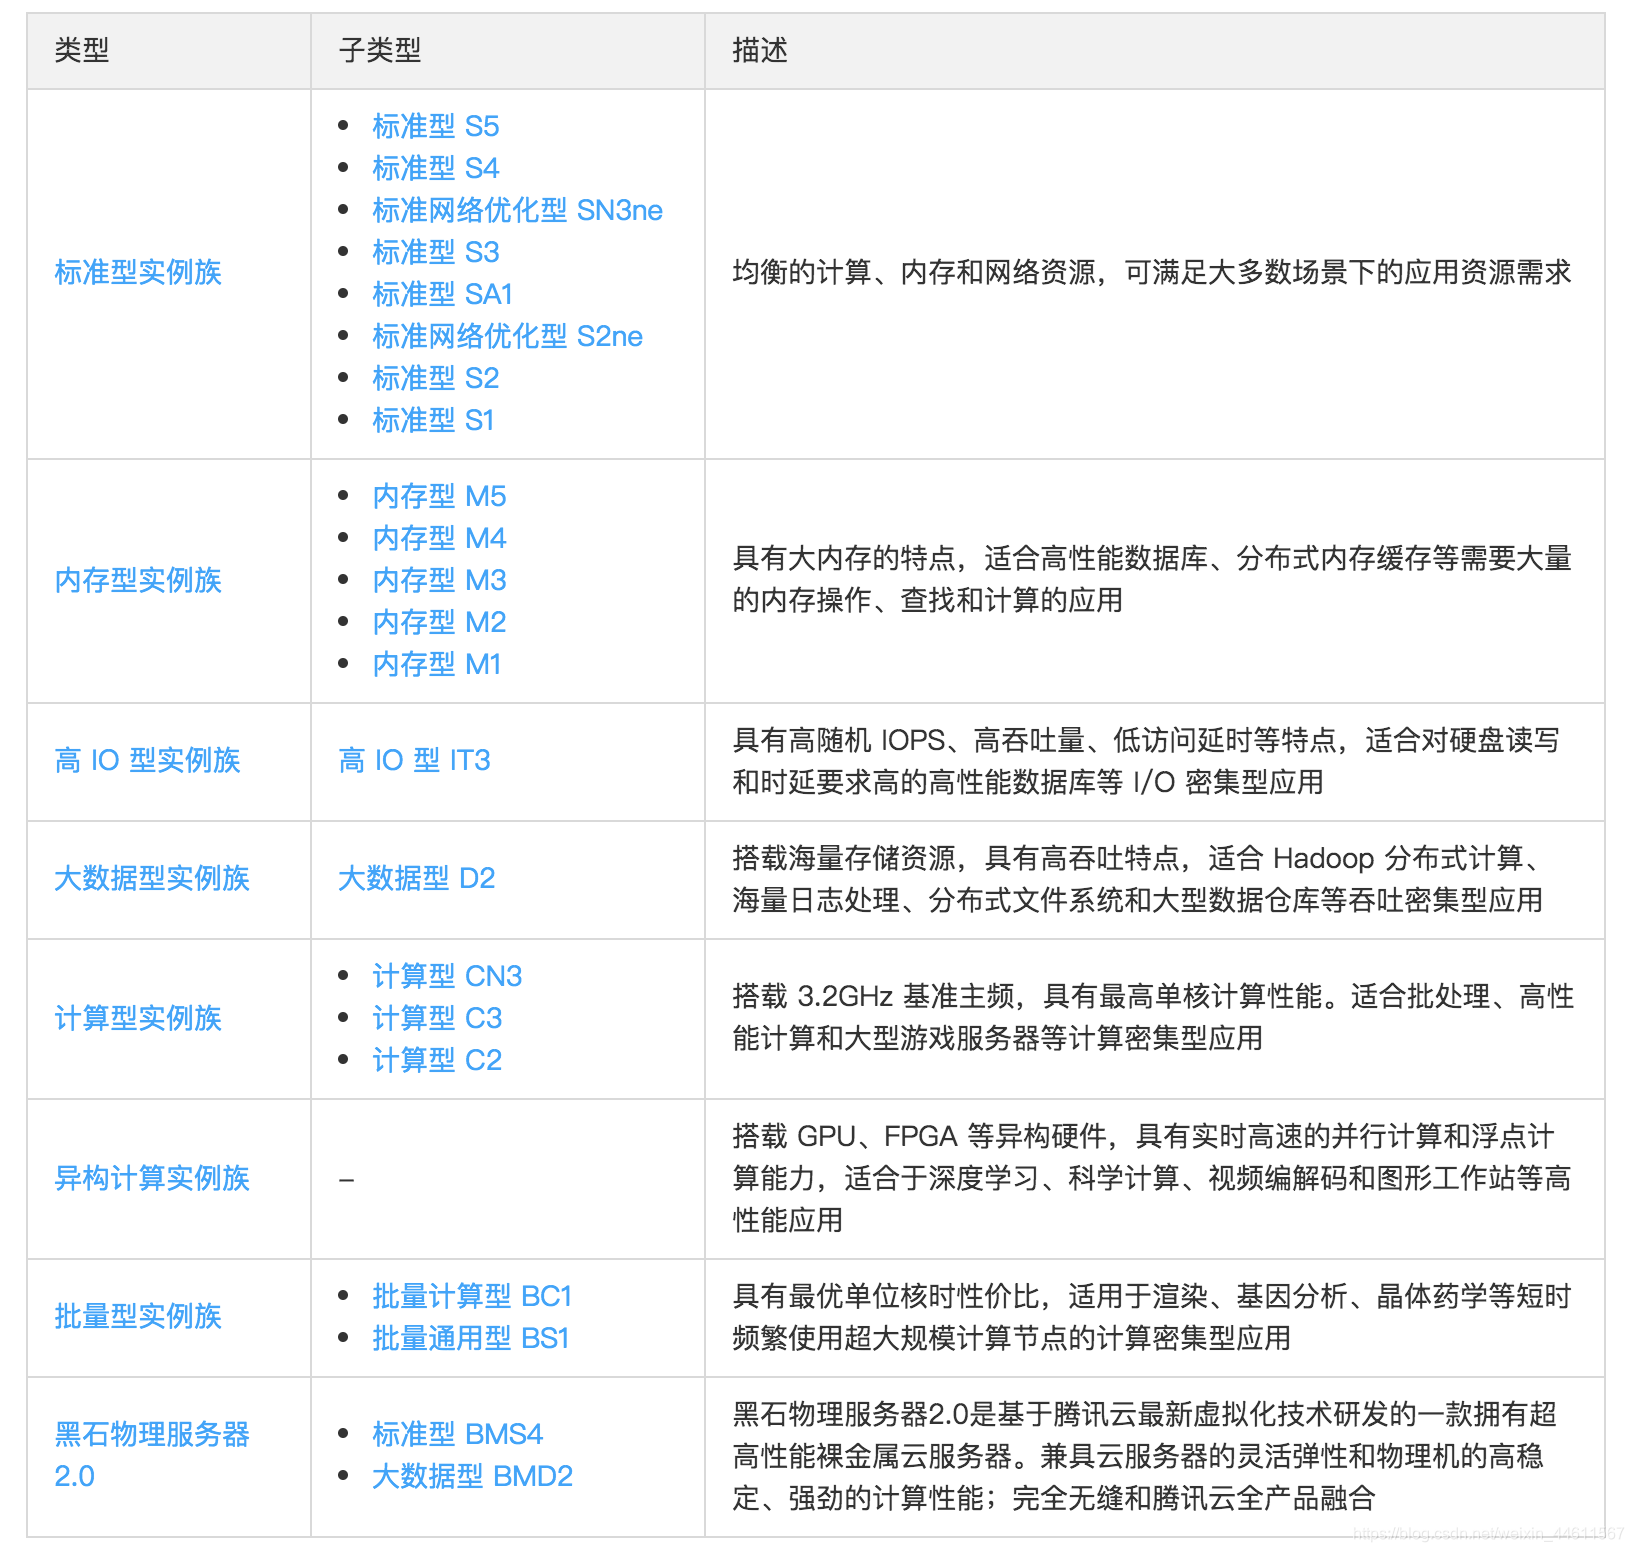Go to the 批量通用型 BS1 link
The width and height of the screenshot is (1634, 1552).
pos(471,1338)
